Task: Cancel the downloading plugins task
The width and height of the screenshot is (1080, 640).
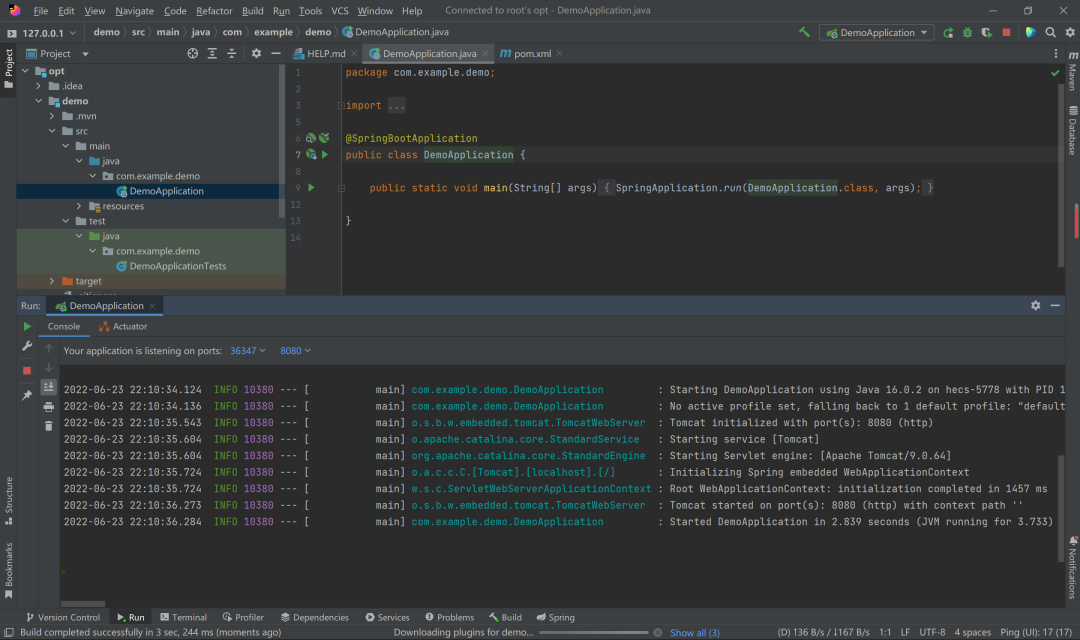Action: pyautogui.click(x=658, y=632)
